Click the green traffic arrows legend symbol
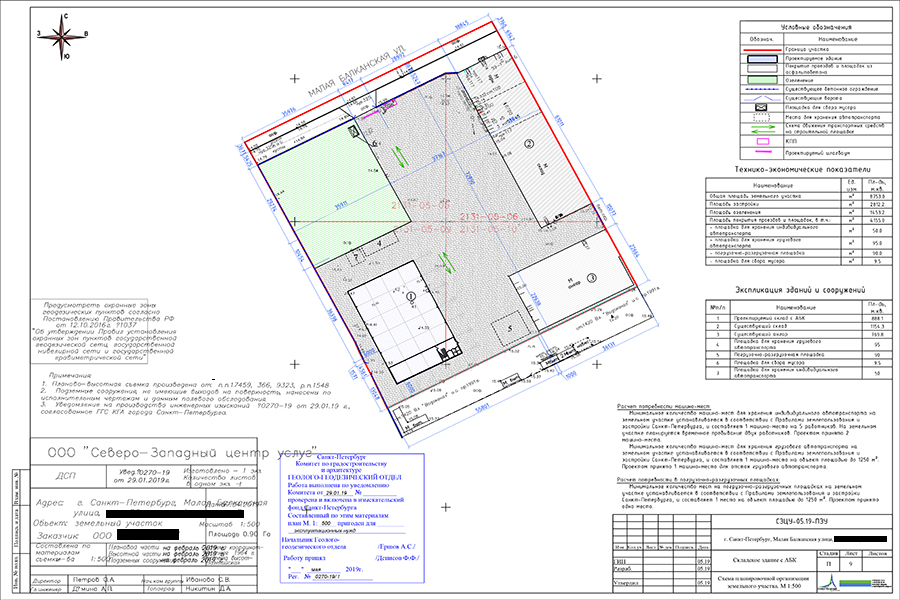Screen dimensions: 900x600 [x=761, y=131]
